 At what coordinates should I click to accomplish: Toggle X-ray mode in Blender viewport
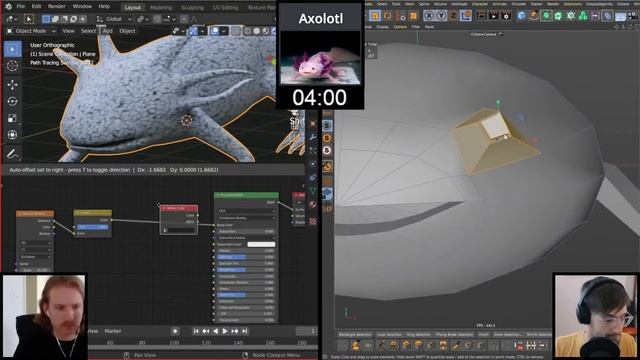[x=236, y=31]
